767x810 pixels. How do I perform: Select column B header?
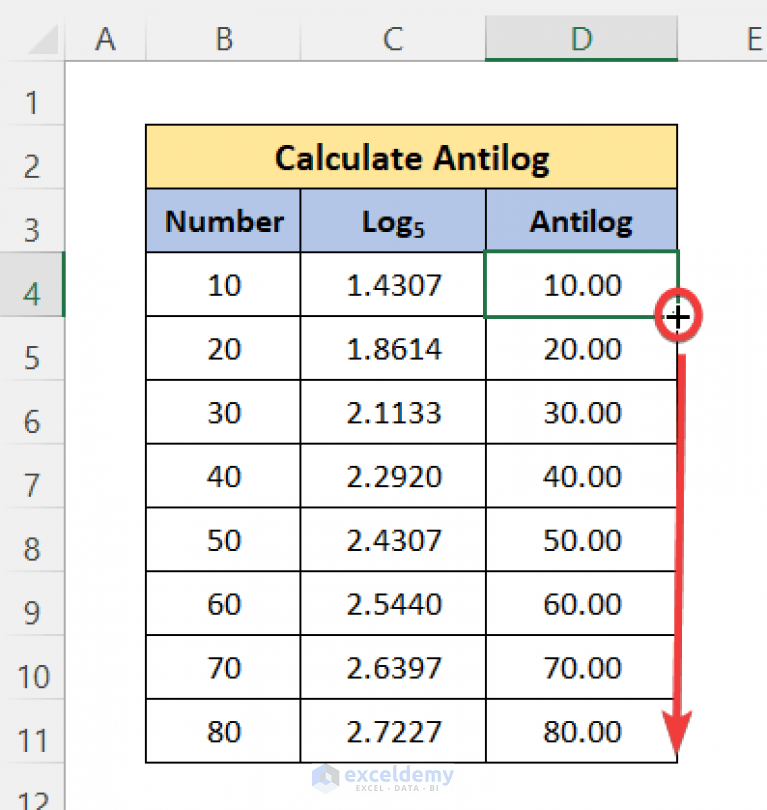click(223, 38)
